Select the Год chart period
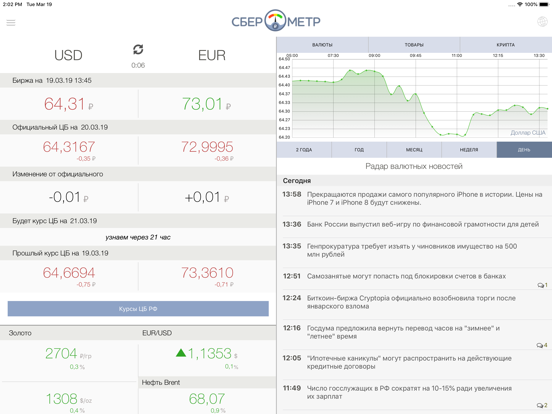552x414 pixels. [359, 150]
